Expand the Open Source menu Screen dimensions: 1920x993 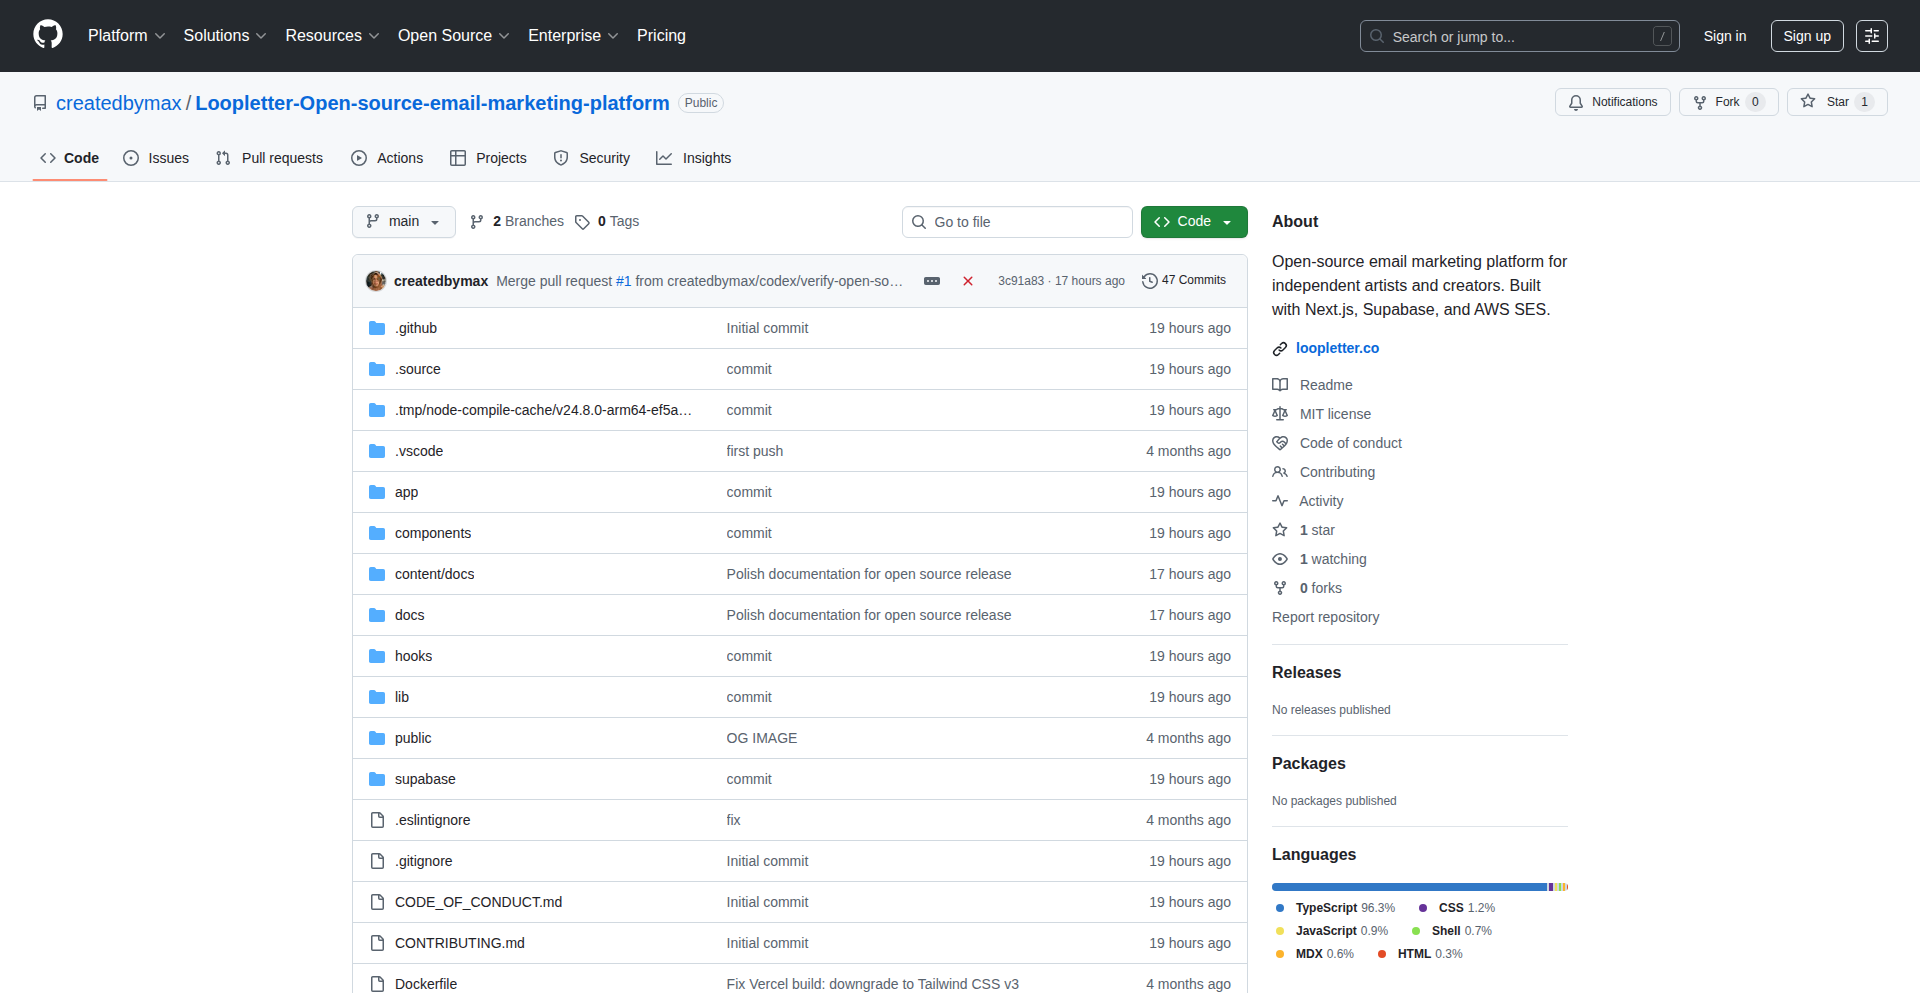click(x=454, y=36)
